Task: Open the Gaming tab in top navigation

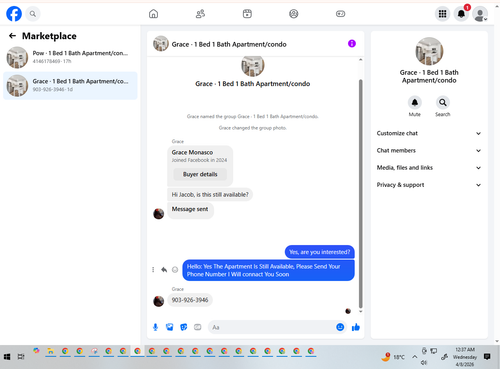Action: [340, 14]
